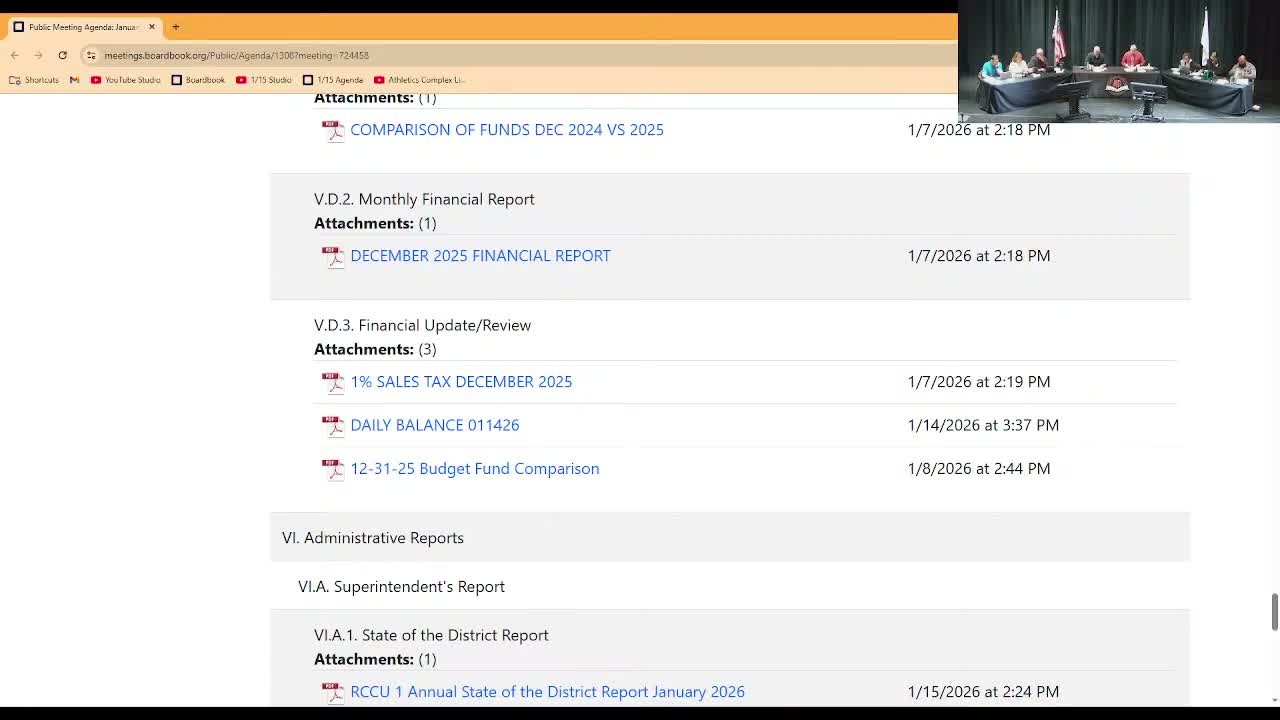Select the Public Meeting Agenda tab
Screen dimensions: 1280x720
(x=80, y=27)
